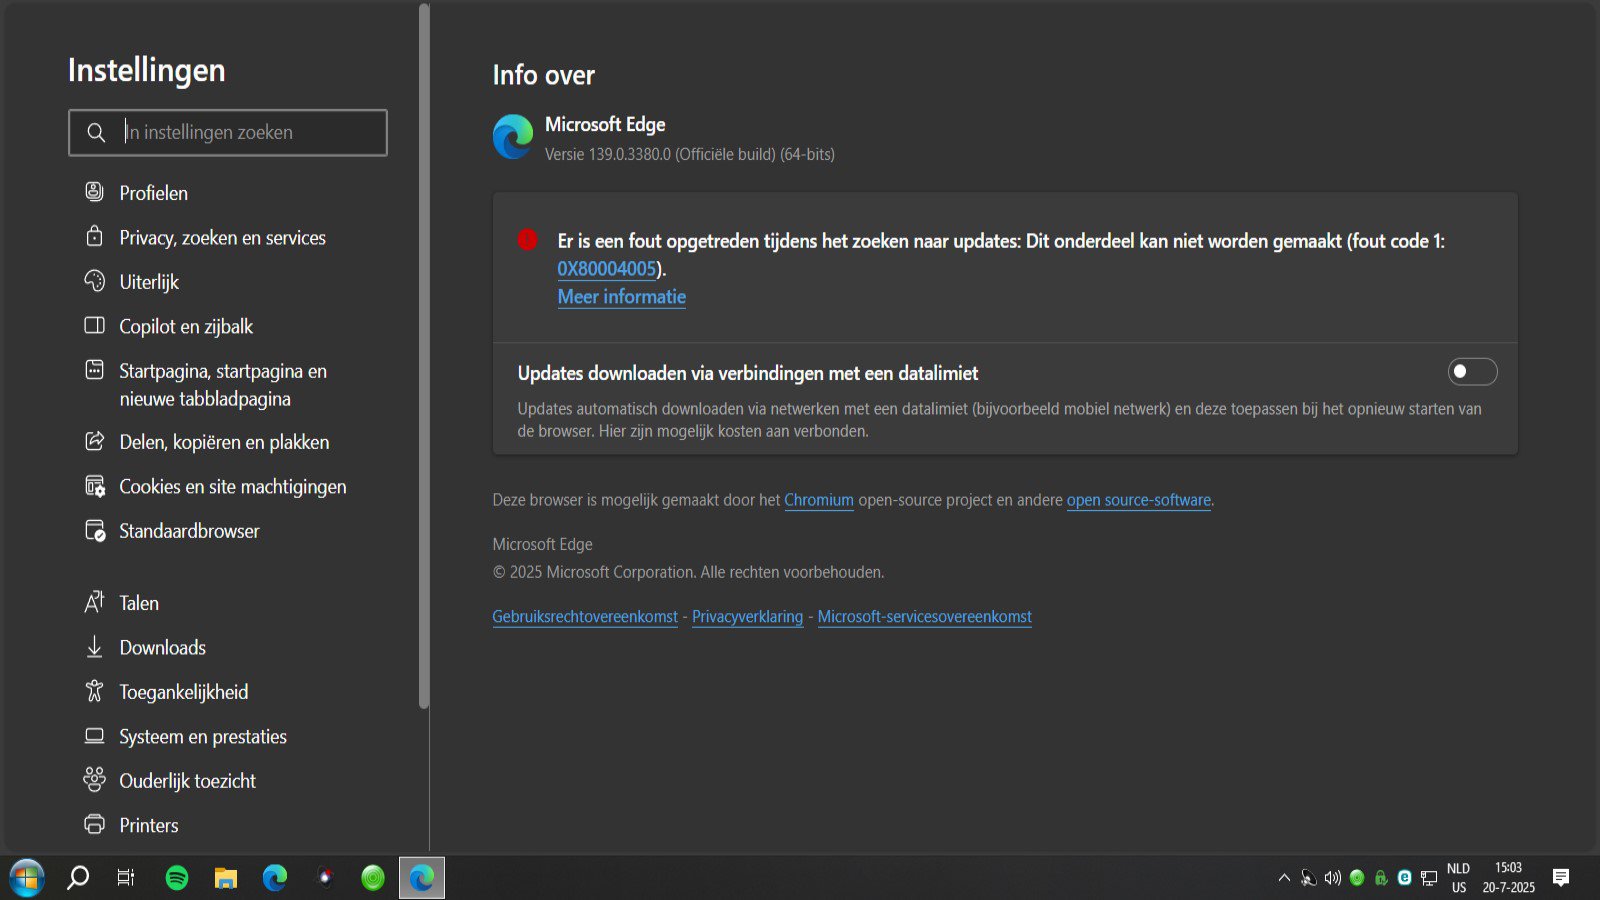Open the green circular app in taskbar

[x=373, y=878]
